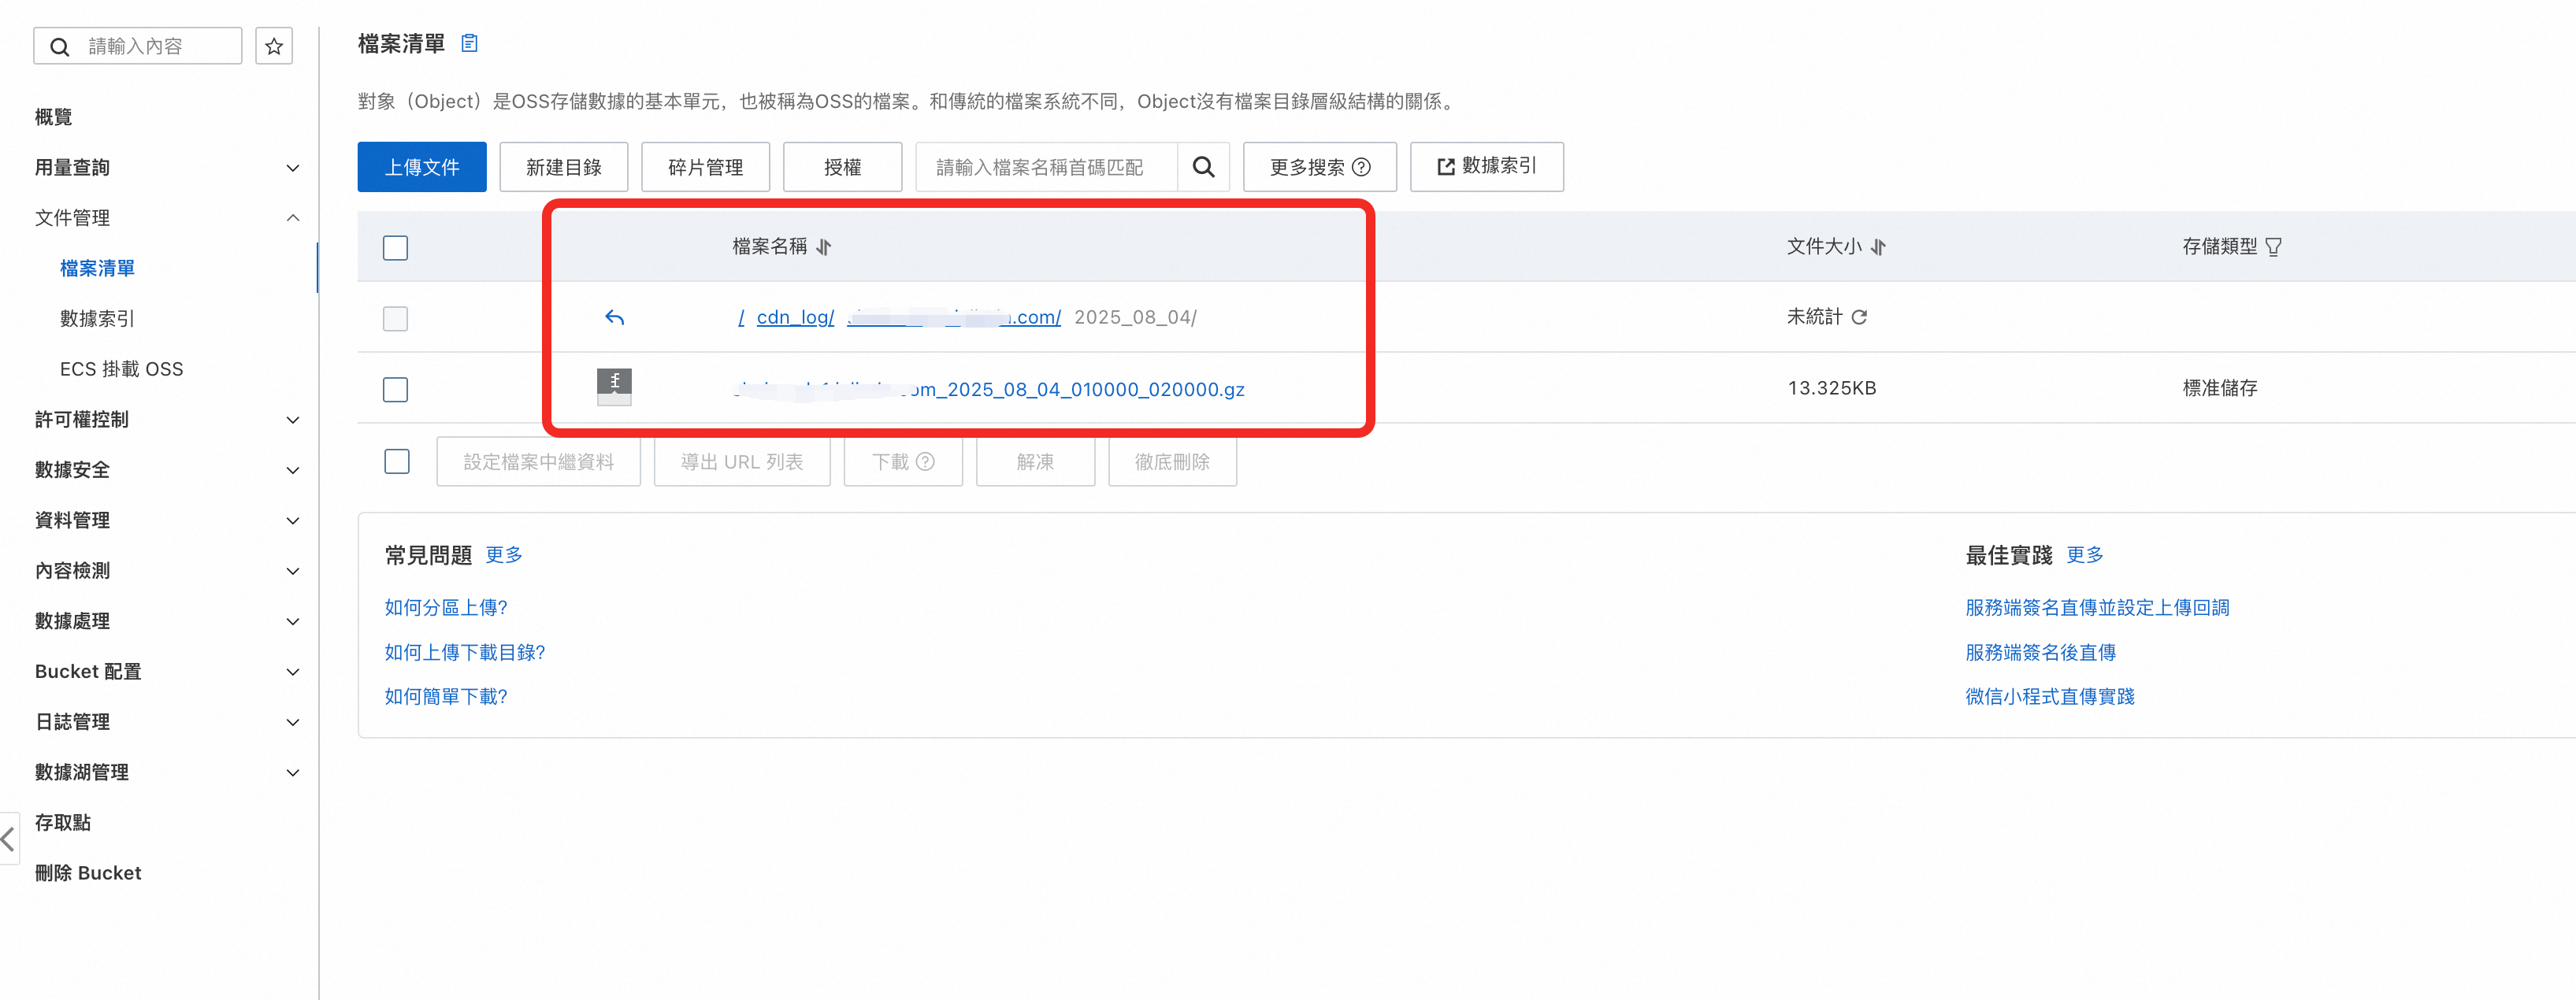Open 數據索引 in the sidebar
Viewport: 2576px width, 1000px height.
(x=97, y=318)
